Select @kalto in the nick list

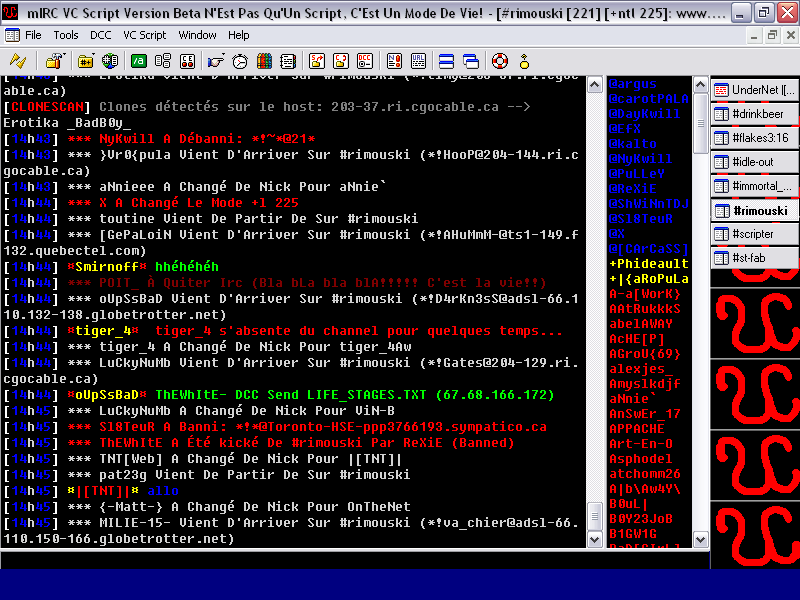click(633, 143)
